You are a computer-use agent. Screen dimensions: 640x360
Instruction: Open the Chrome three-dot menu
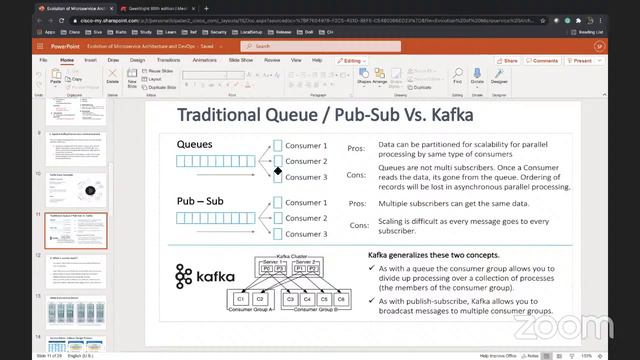601,20
